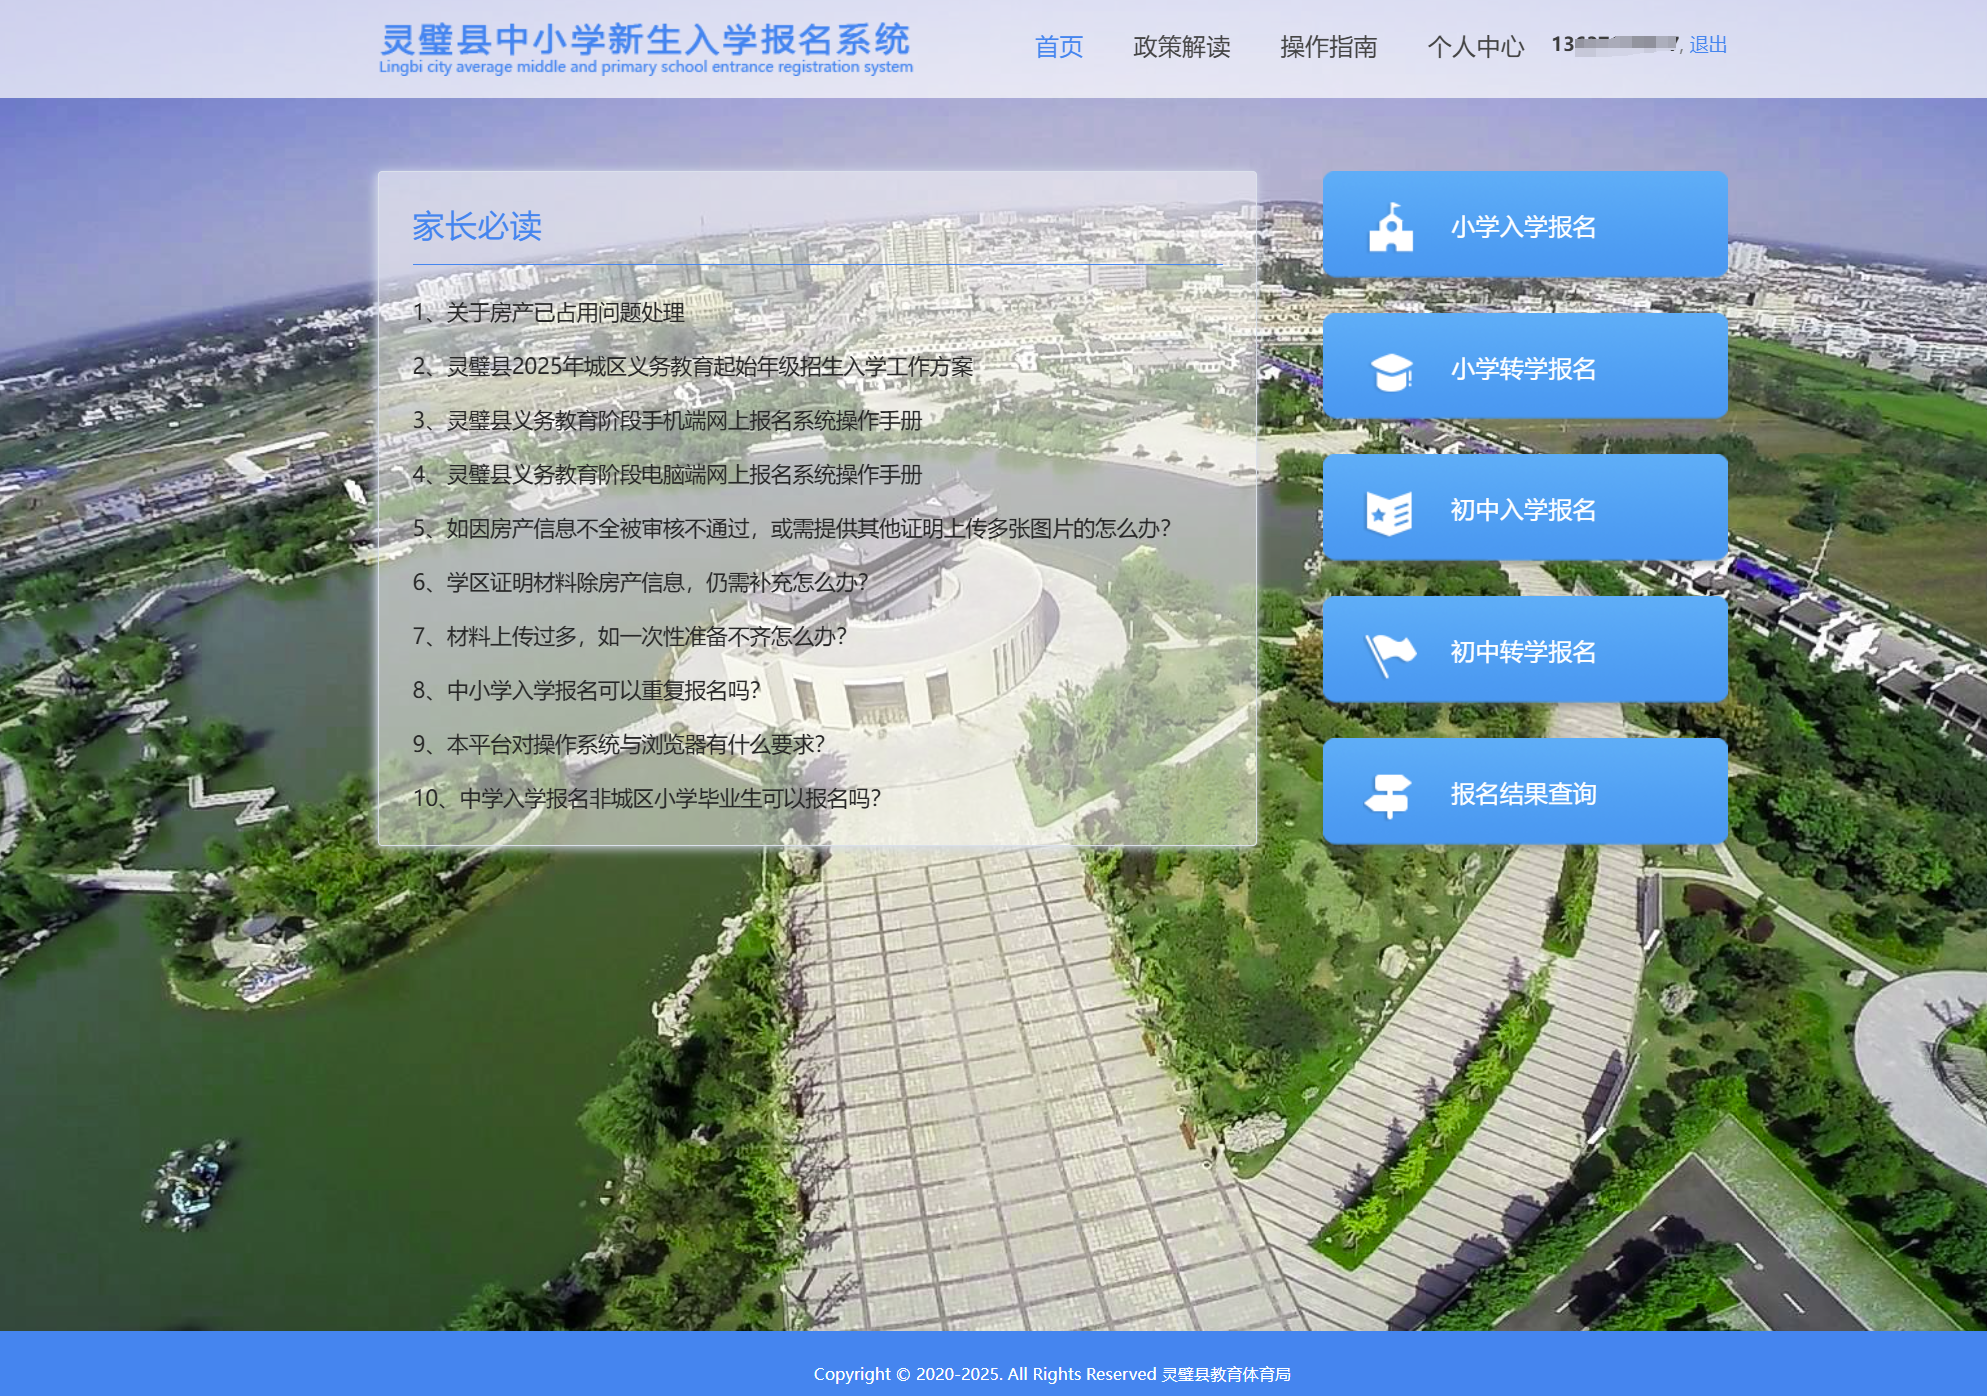Click the school building icon for 小学入学报名
The height and width of the screenshot is (1396, 1987).
[x=1390, y=227]
